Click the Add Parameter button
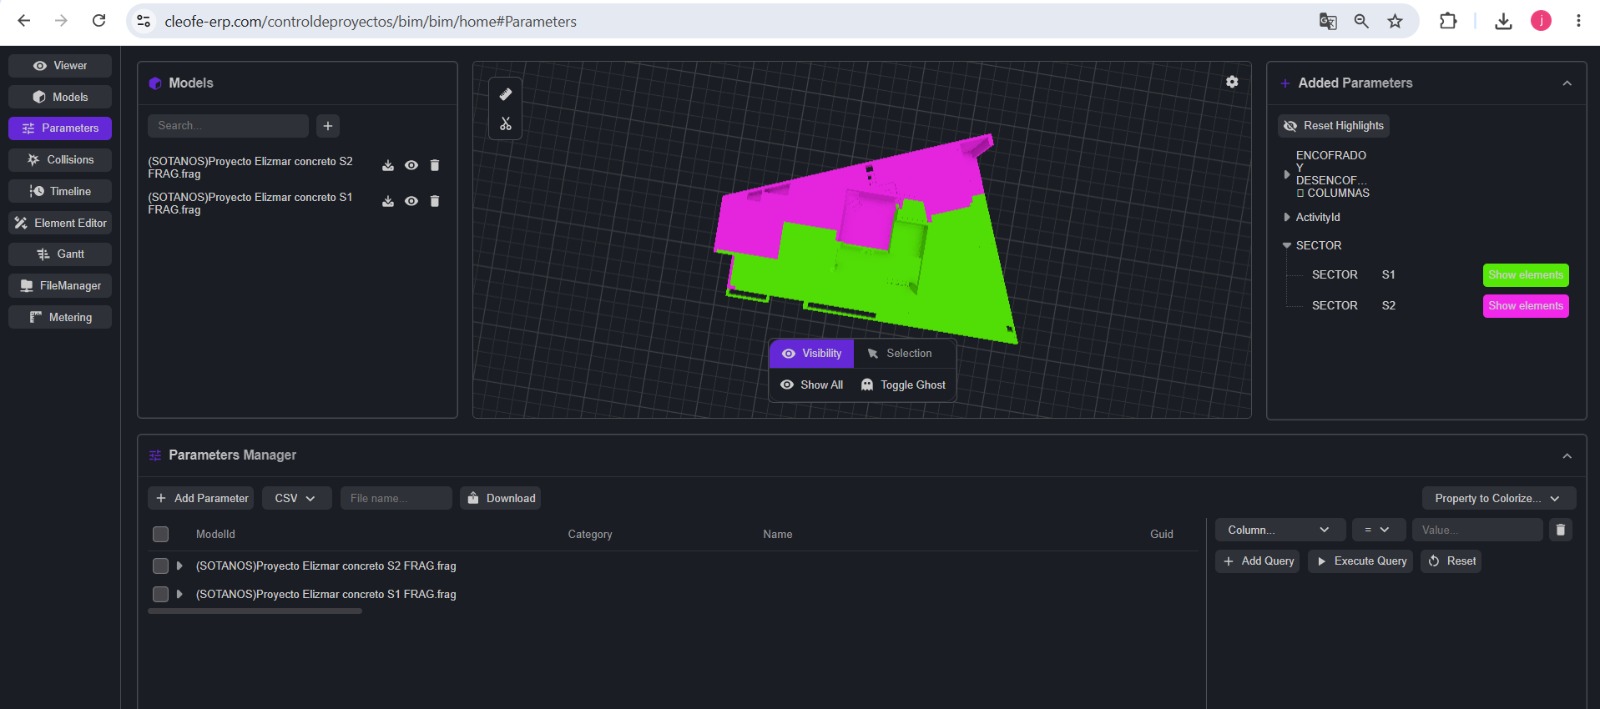This screenshot has height=709, width=1600. tap(200, 498)
